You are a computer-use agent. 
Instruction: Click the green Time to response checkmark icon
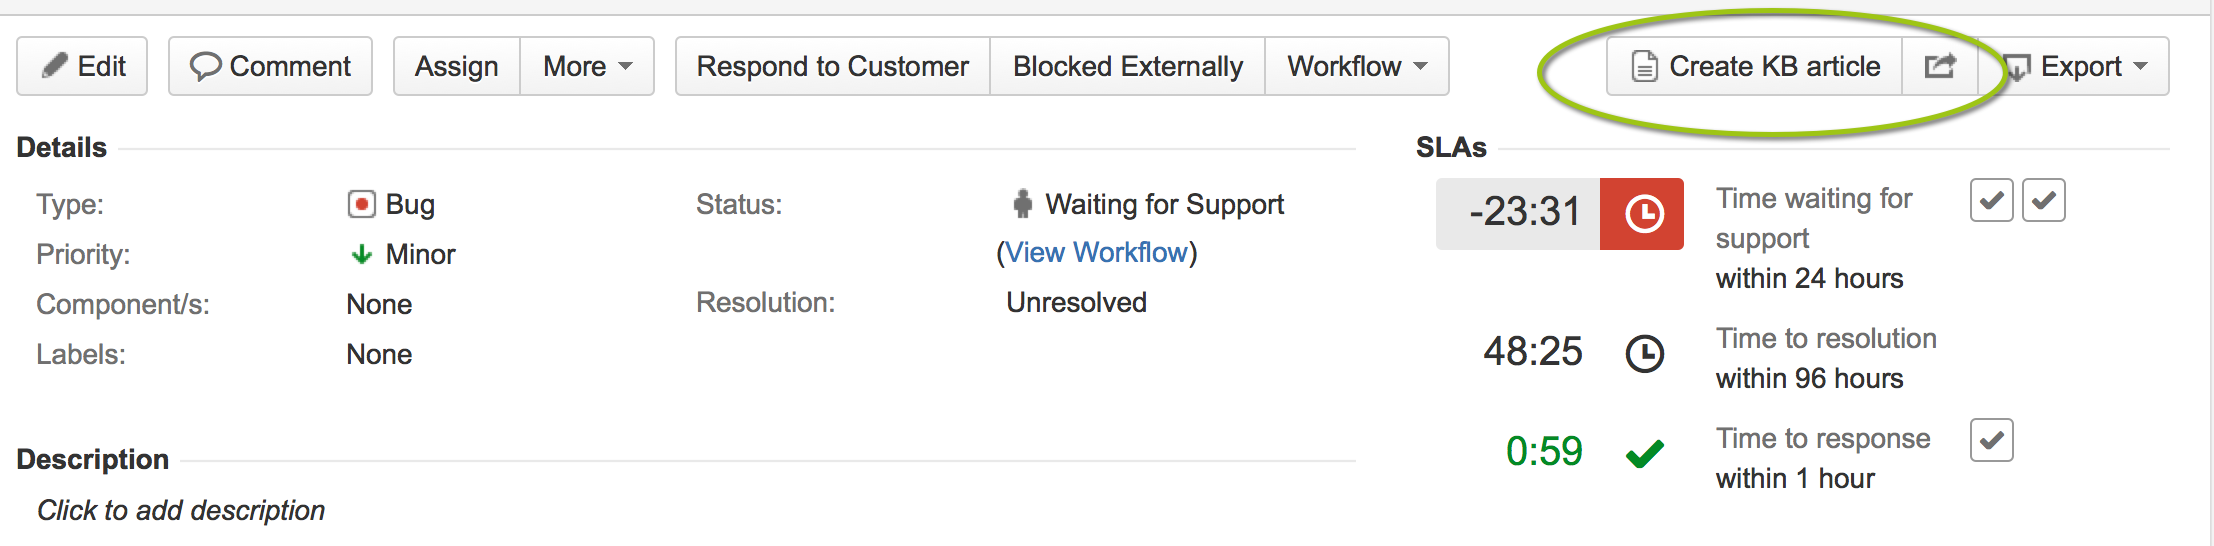[1644, 454]
